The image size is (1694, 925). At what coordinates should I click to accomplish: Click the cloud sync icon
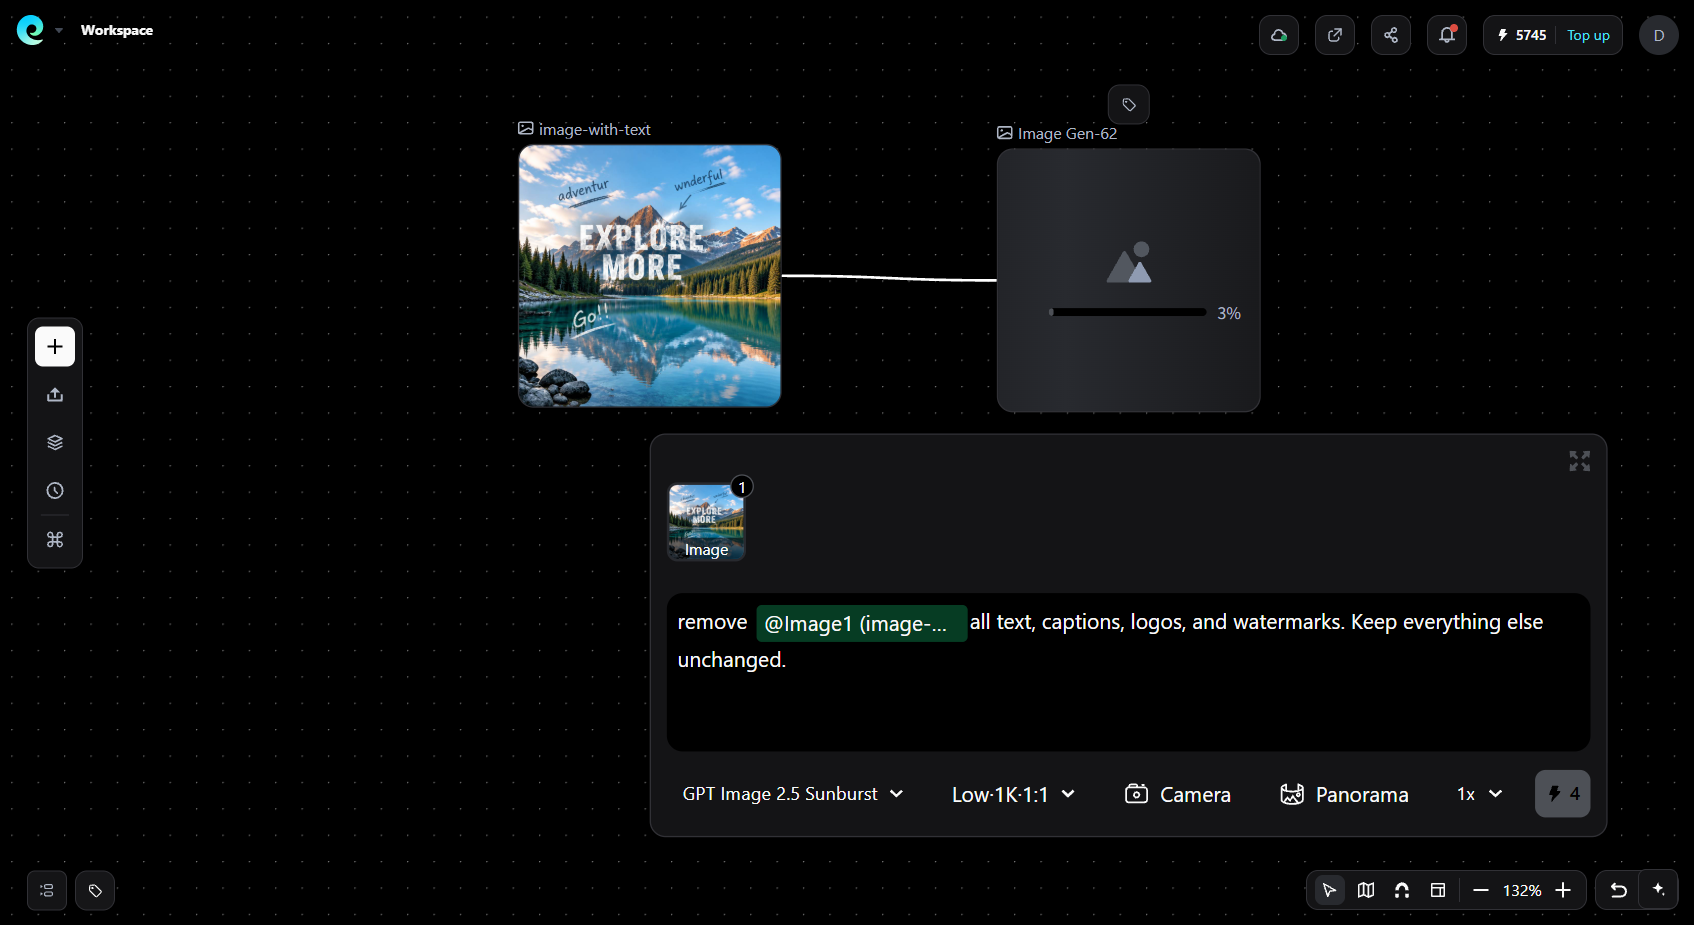[1279, 35]
